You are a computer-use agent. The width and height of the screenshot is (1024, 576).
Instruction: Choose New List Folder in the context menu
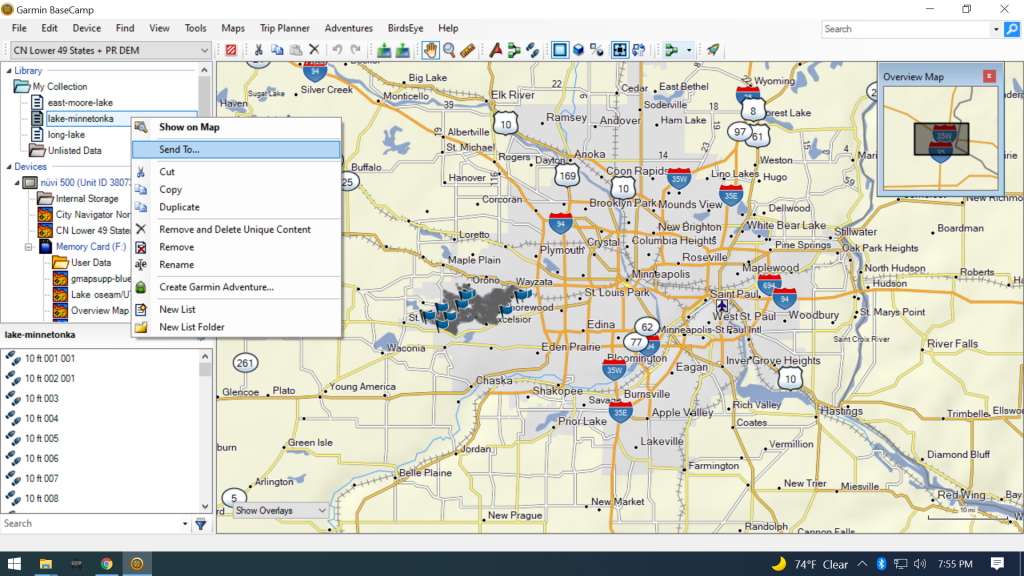[x=236, y=327]
